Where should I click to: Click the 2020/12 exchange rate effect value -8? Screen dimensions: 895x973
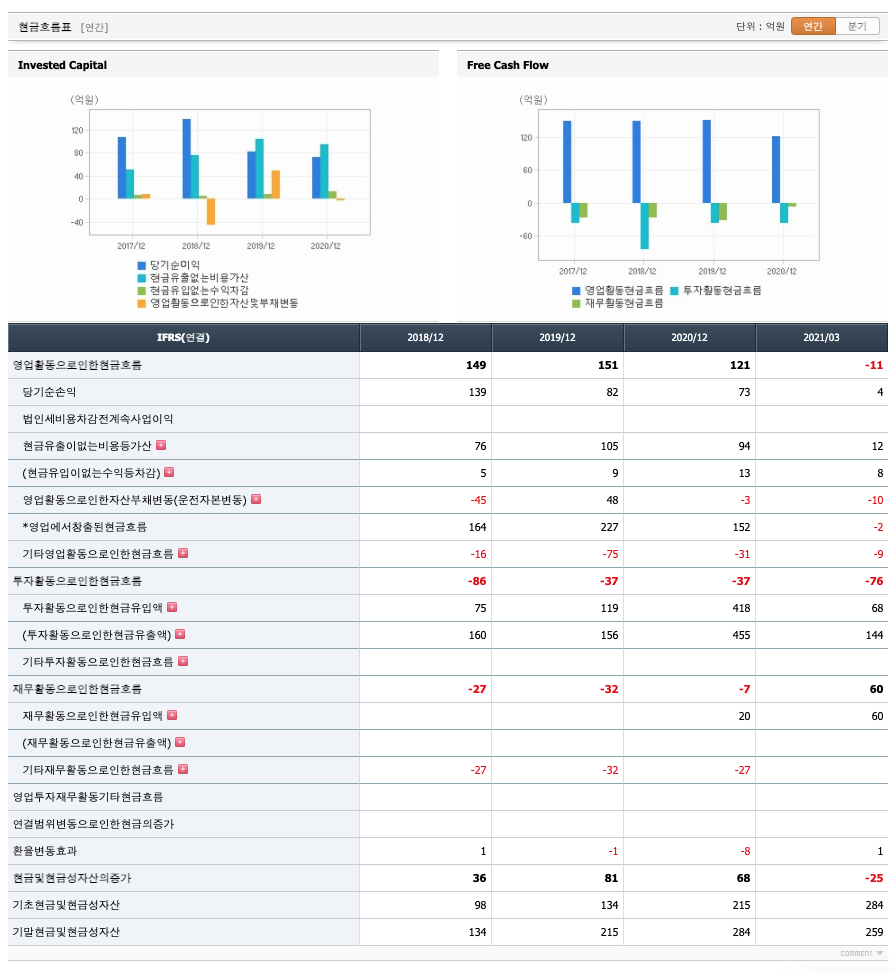745,851
